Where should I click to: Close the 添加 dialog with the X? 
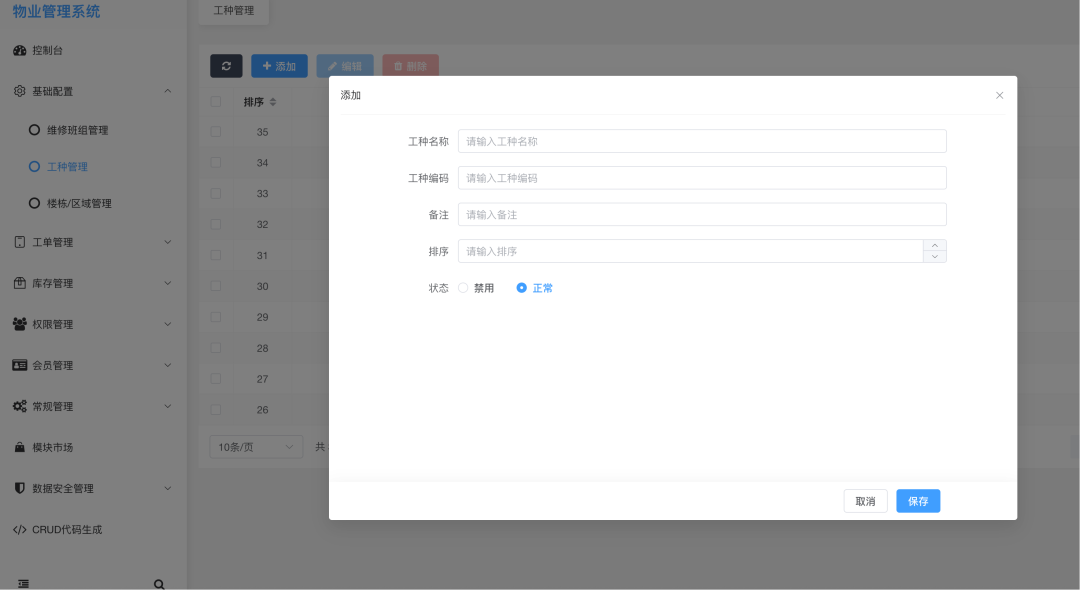point(999,95)
